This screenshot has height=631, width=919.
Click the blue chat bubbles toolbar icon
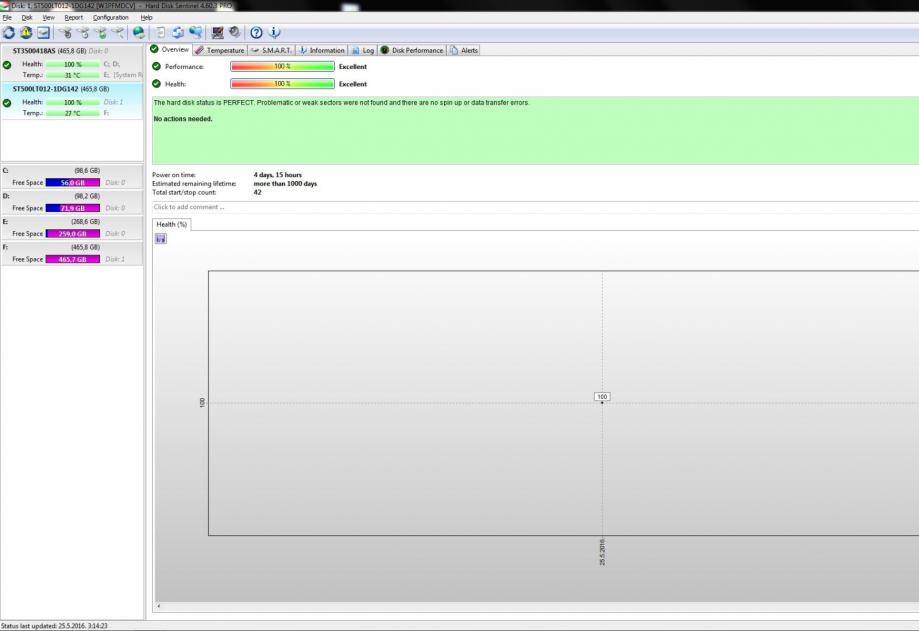pos(195,33)
